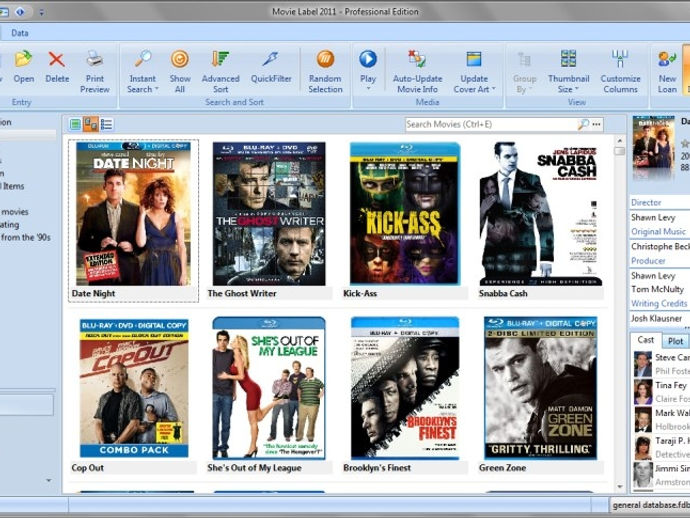Click the greyed Group By icon
This screenshot has height=518, width=690.
[524, 59]
